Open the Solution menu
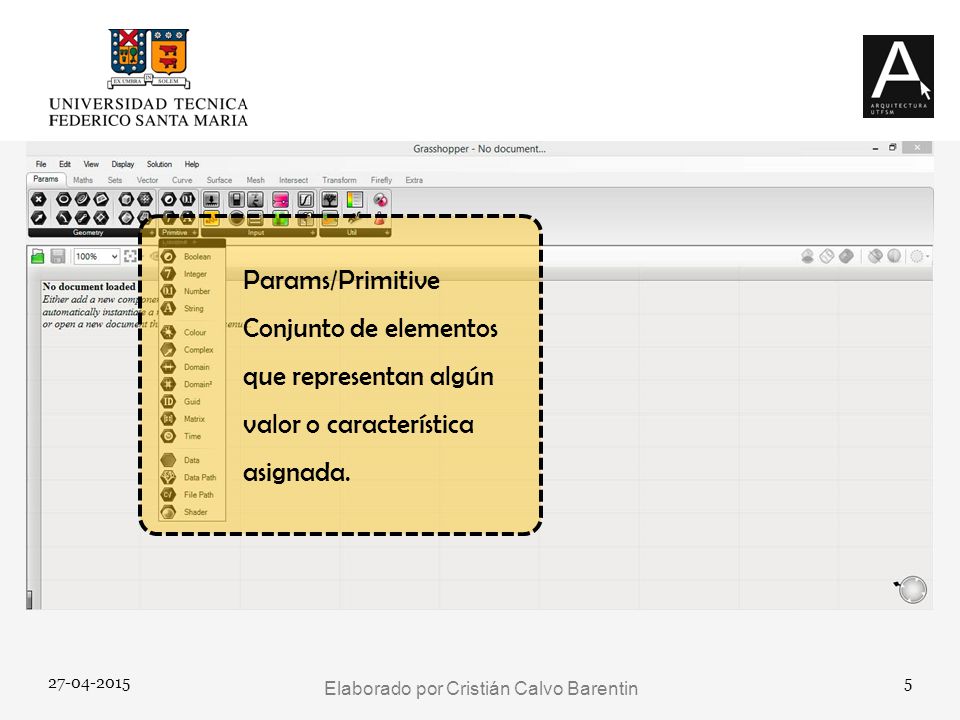The height and width of the screenshot is (720, 960). click(x=159, y=164)
